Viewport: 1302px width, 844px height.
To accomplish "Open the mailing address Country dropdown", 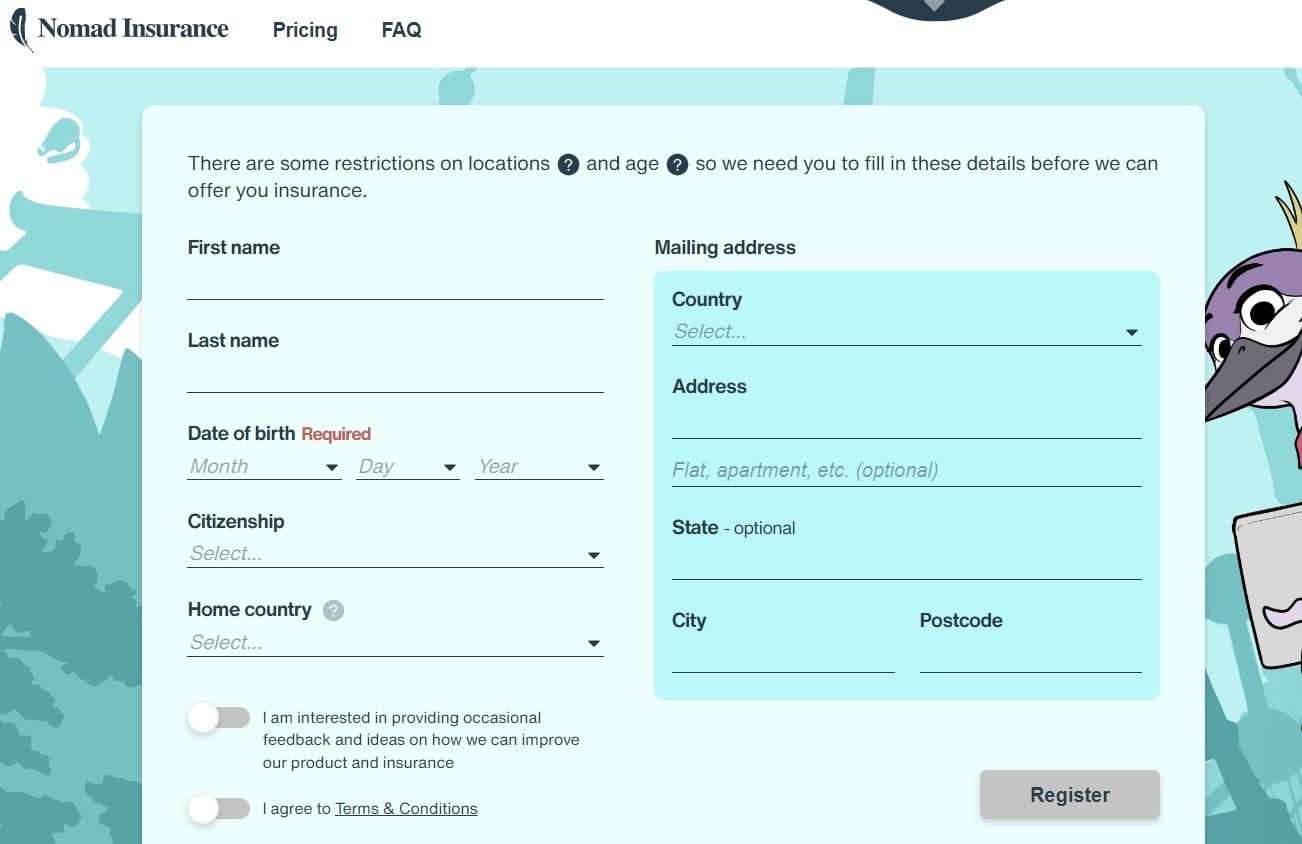I will pyautogui.click(x=906, y=332).
